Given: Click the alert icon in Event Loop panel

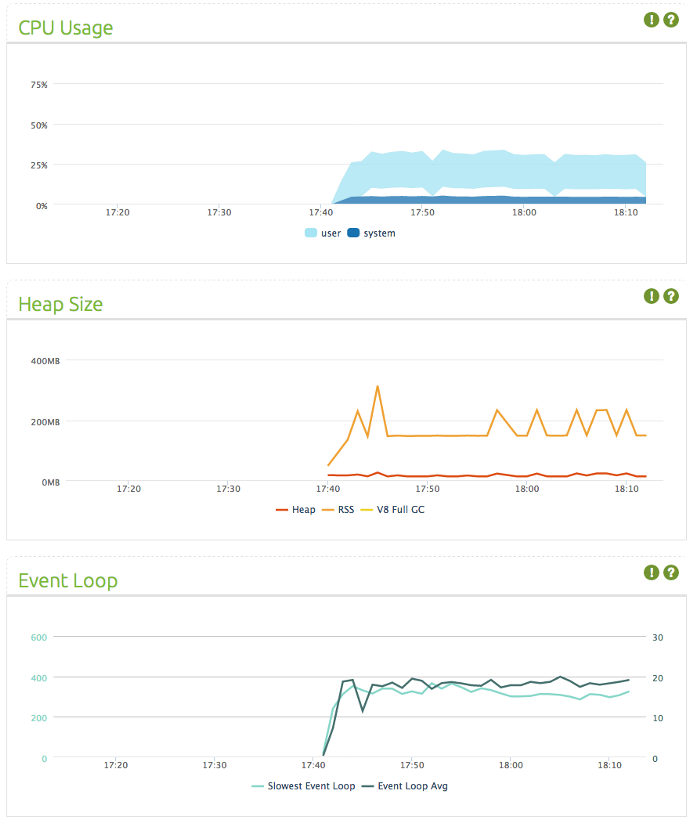Looking at the screenshot, I should (x=651, y=573).
